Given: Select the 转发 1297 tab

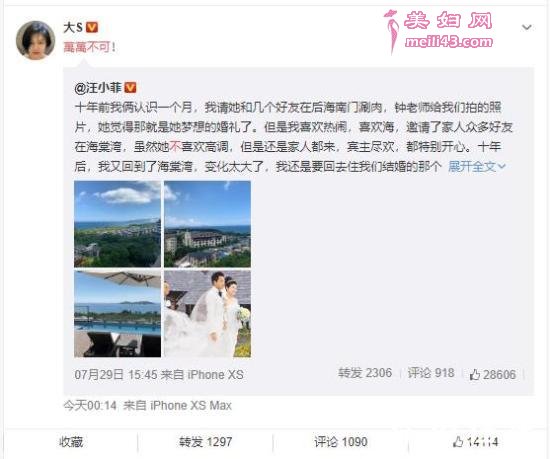Looking at the screenshot, I should [206, 442].
